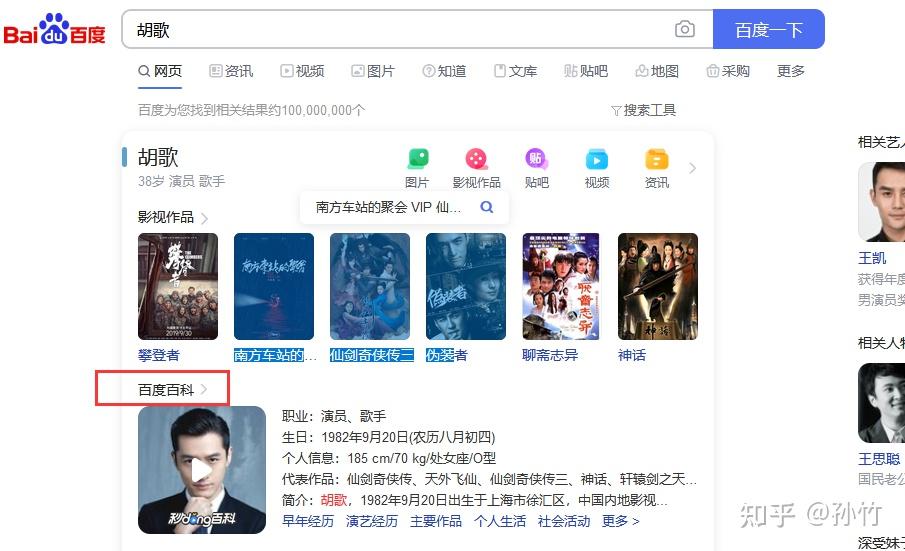Click the 仙剑奇侠传三 title link

point(372,355)
